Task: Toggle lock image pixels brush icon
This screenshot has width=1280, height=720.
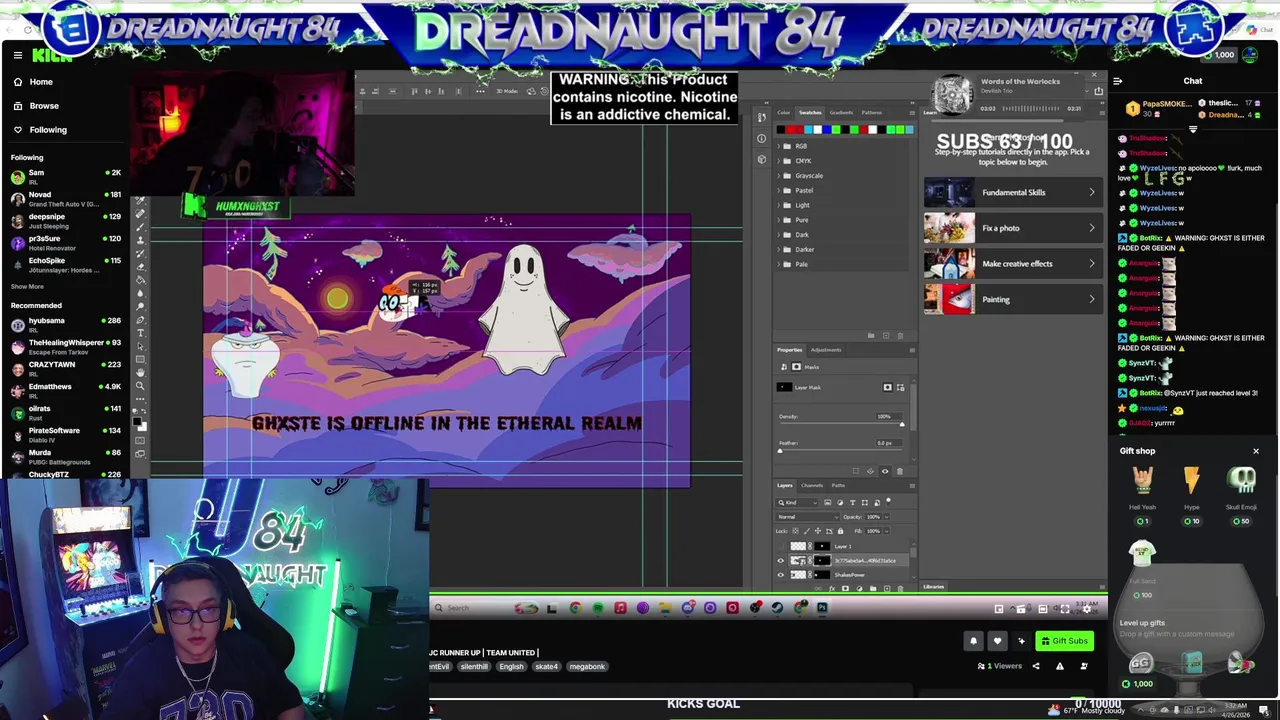Action: click(807, 531)
